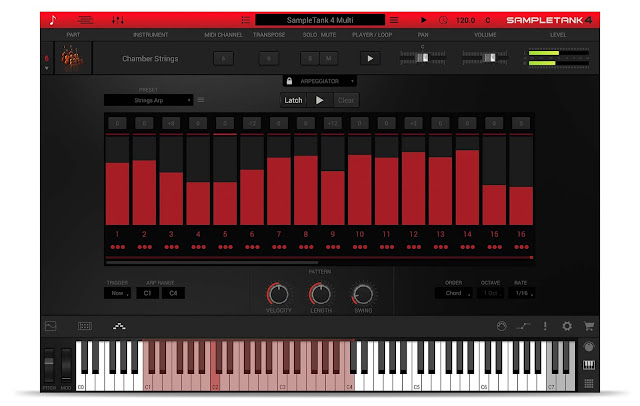
Task: Toggle the Latch button
Action: 293,100
